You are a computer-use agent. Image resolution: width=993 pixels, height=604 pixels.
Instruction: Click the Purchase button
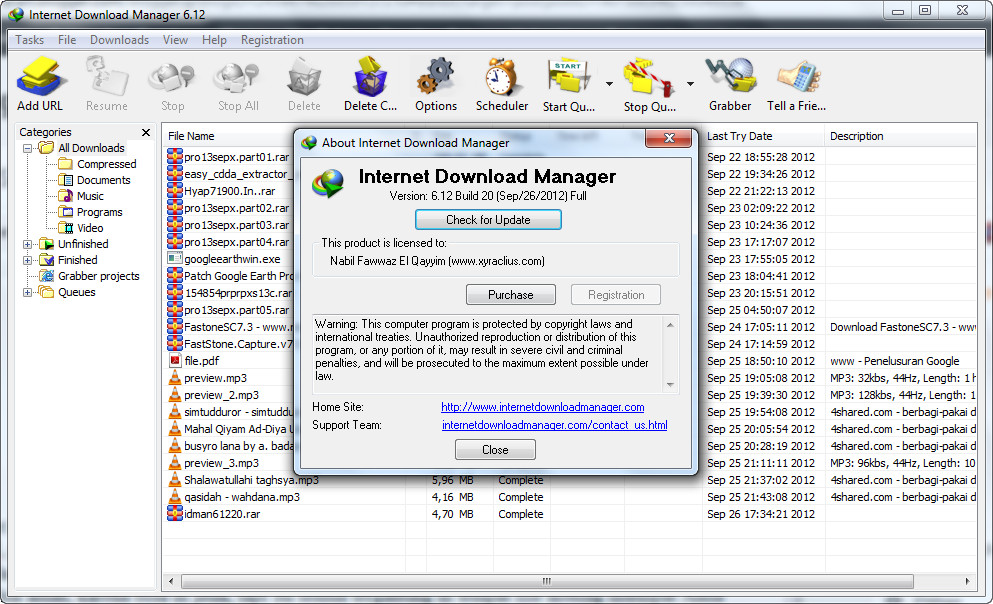click(510, 294)
